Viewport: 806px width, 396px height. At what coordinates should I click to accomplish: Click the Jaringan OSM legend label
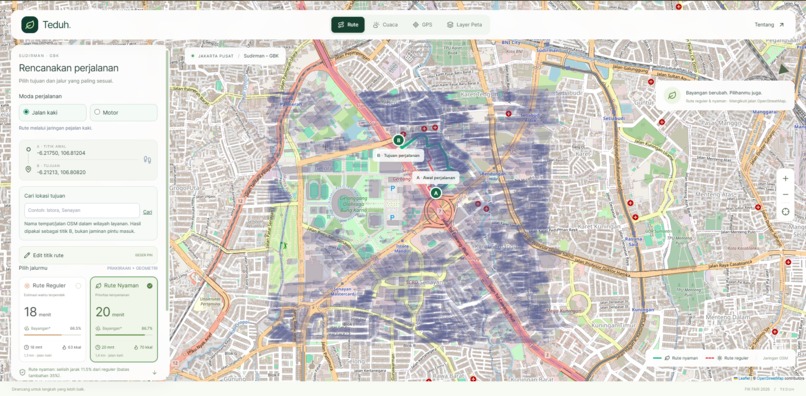tap(775, 357)
